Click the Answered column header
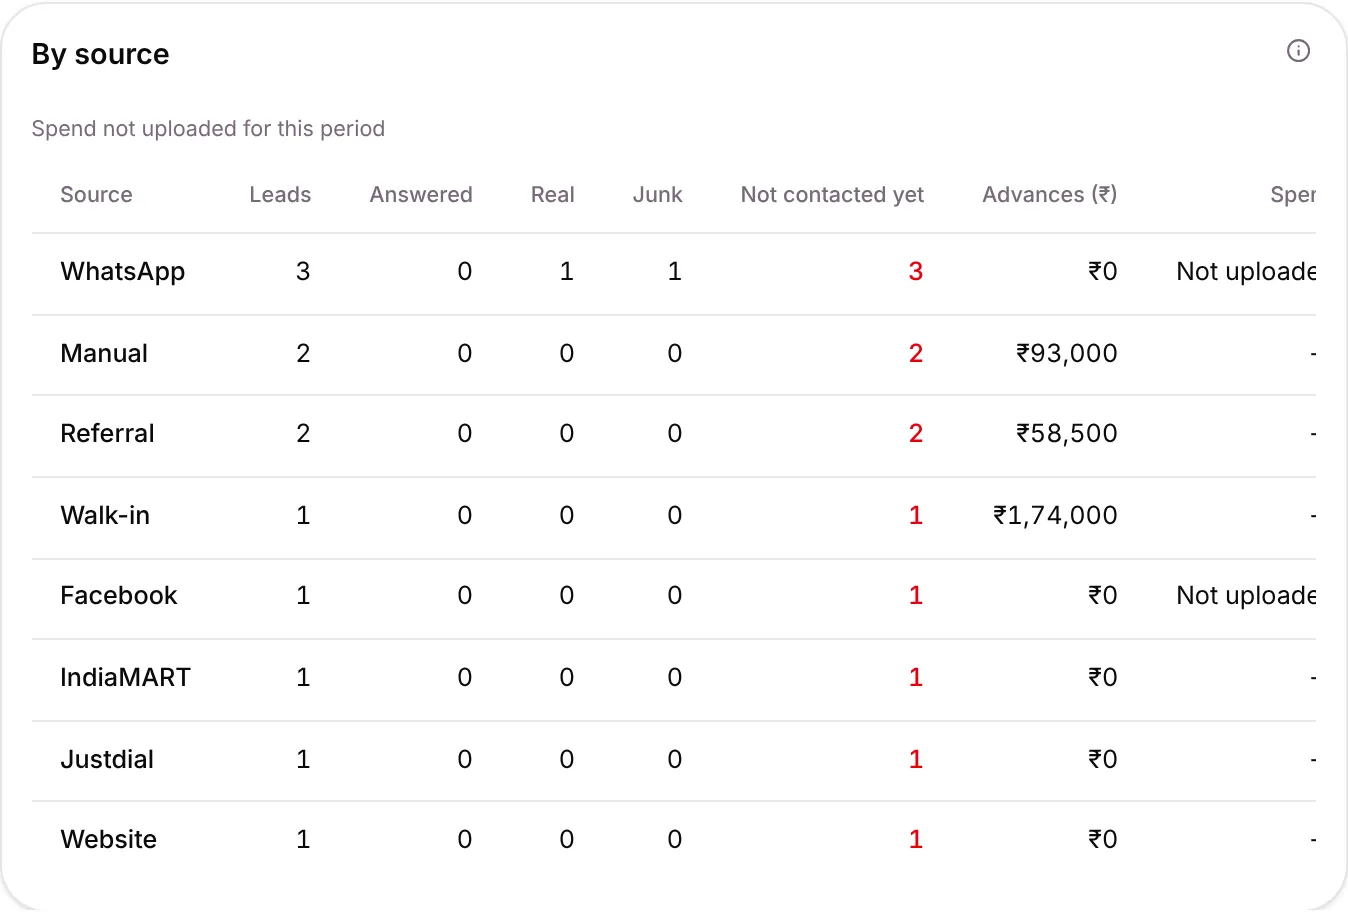Viewport: 1348px width, 916px height. tap(421, 195)
